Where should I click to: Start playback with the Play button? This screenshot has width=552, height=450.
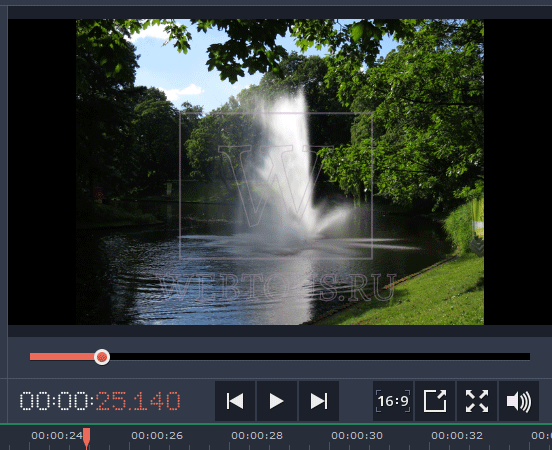[x=277, y=401]
